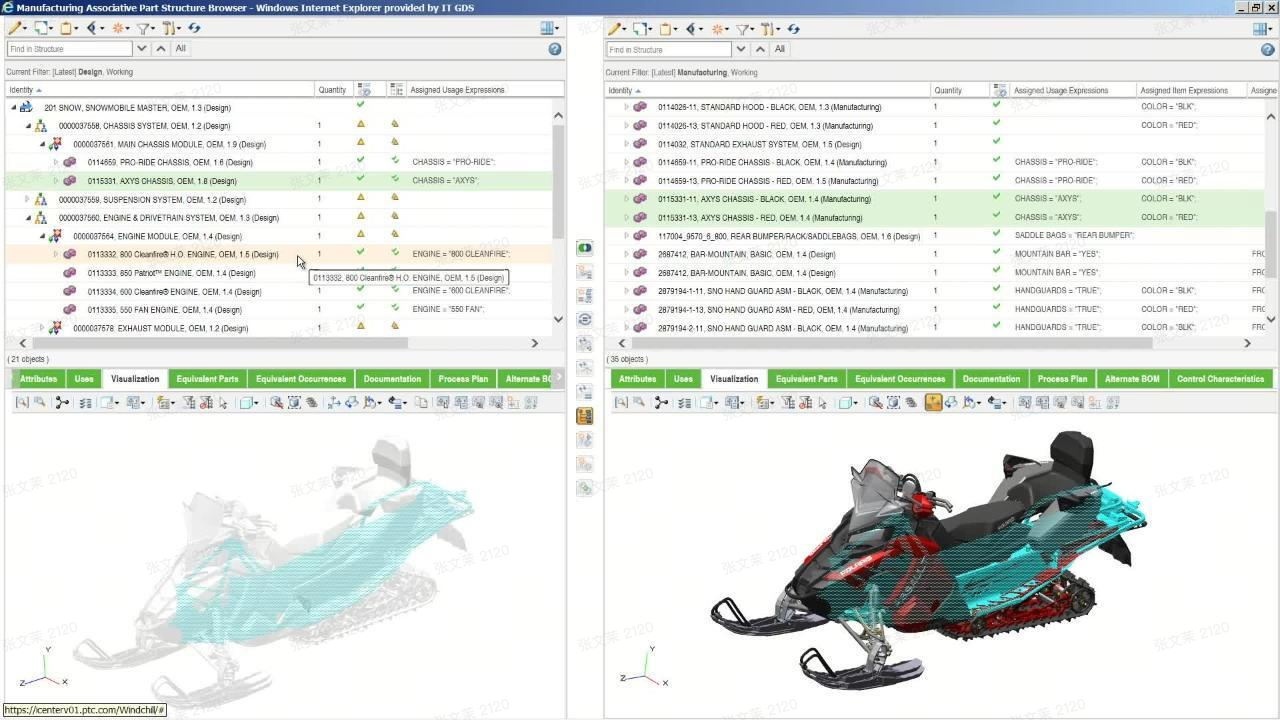The height and width of the screenshot is (720, 1280).
Task: Click find next down arrow in right pane
Action: tap(741, 49)
